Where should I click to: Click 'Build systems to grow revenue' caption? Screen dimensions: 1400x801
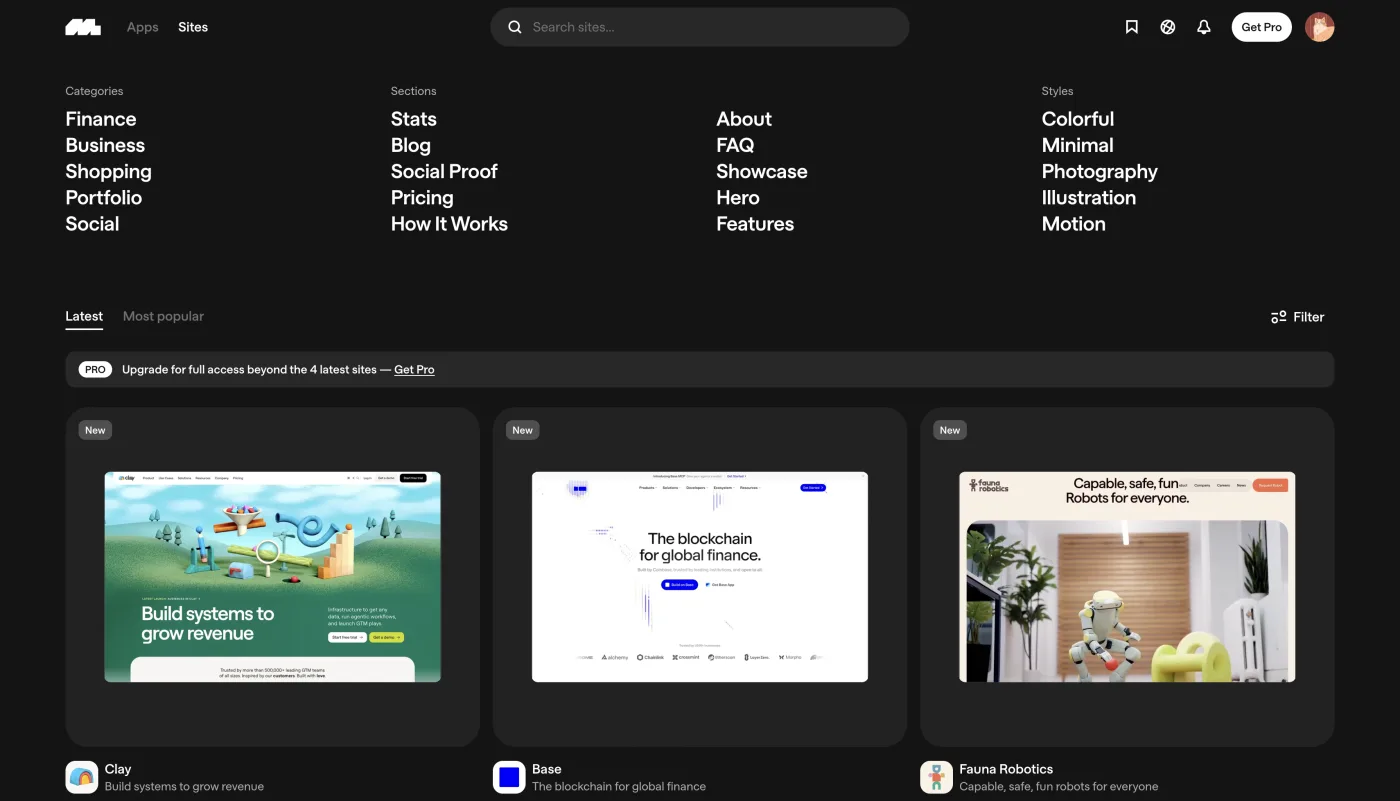[x=185, y=787]
